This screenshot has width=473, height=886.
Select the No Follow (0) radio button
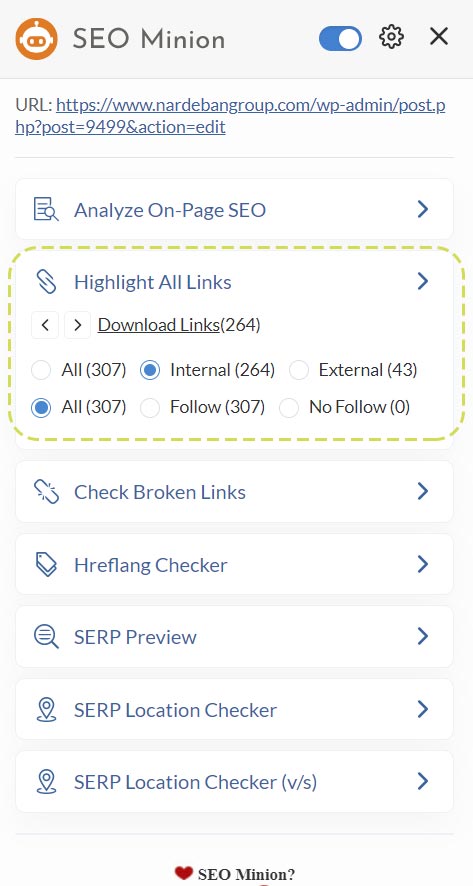point(289,407)
